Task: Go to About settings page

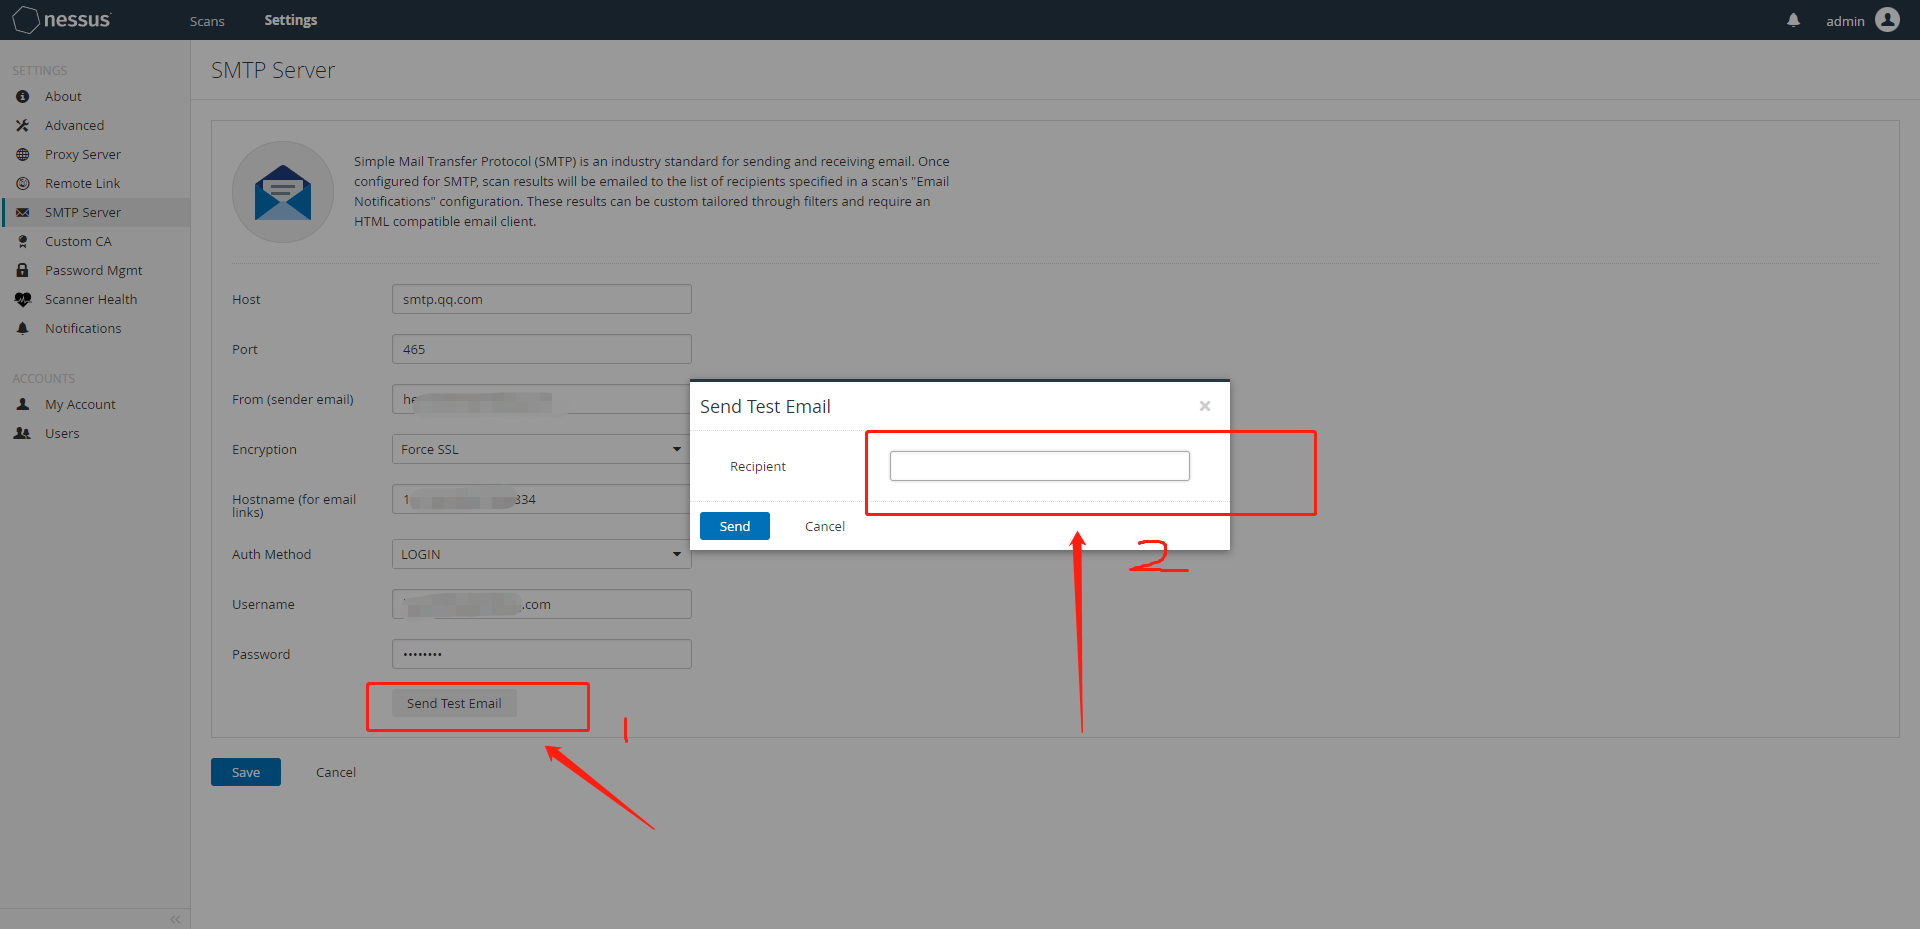Action: pos(63,97)
